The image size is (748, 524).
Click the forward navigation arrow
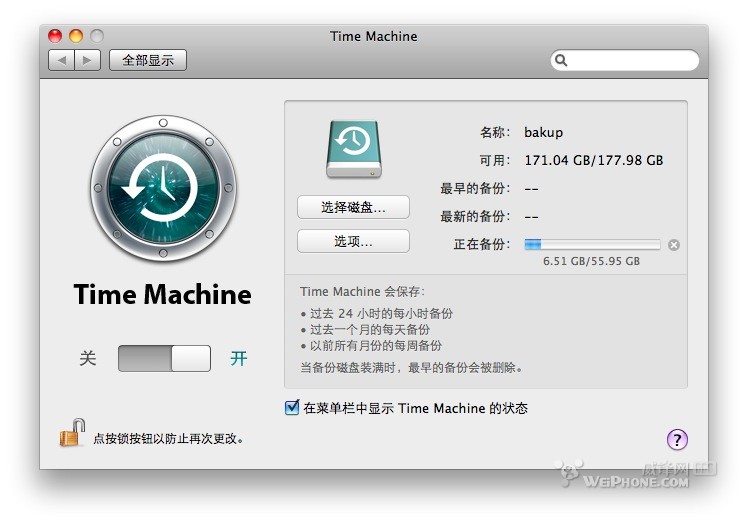87,60
